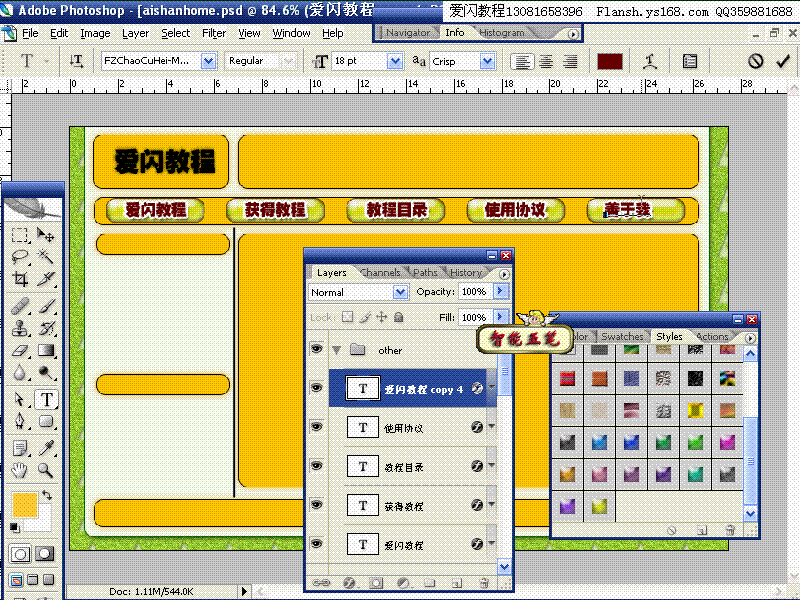This screenshot has width=800, height=600.
Task: Switch to the Swatches tab
Action: (x=622, y=337)
